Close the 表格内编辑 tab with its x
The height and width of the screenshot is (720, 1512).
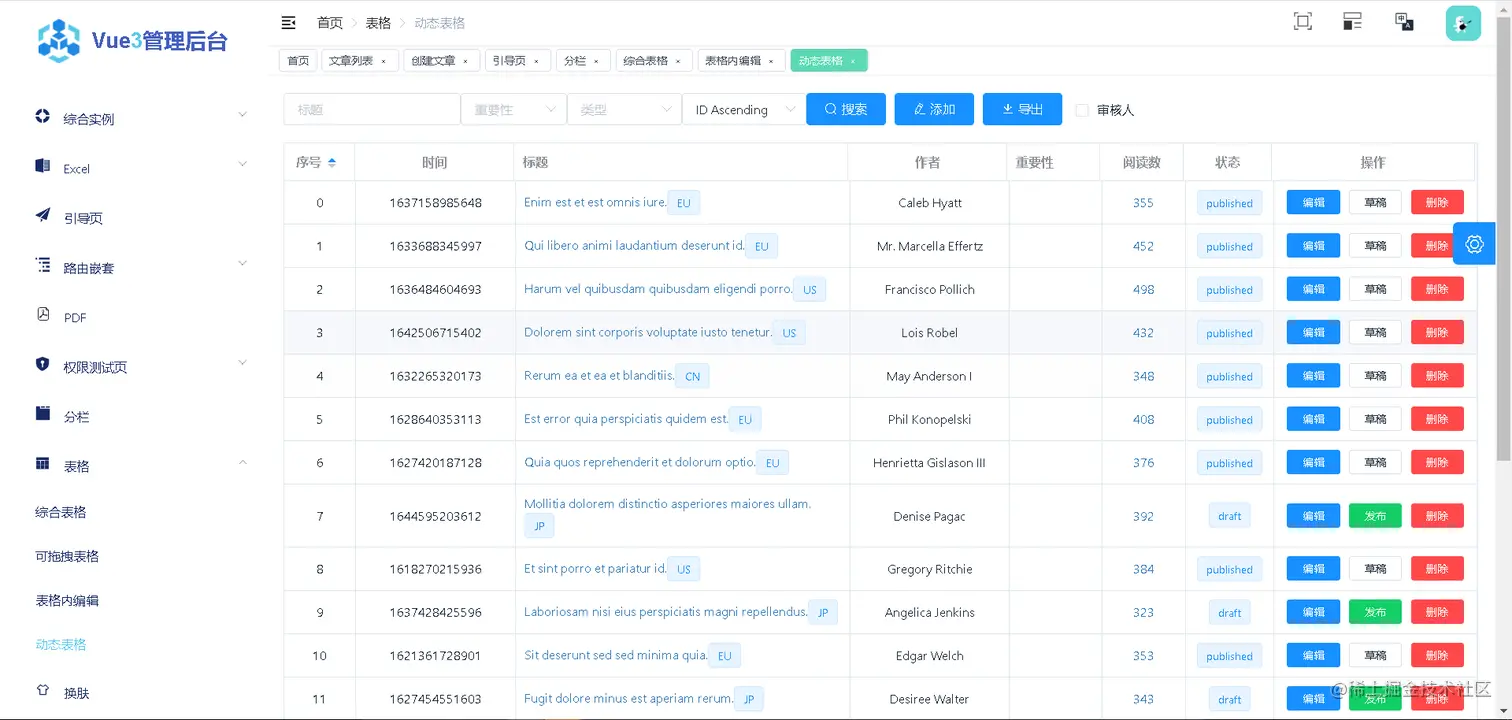[x=771, y=61]
